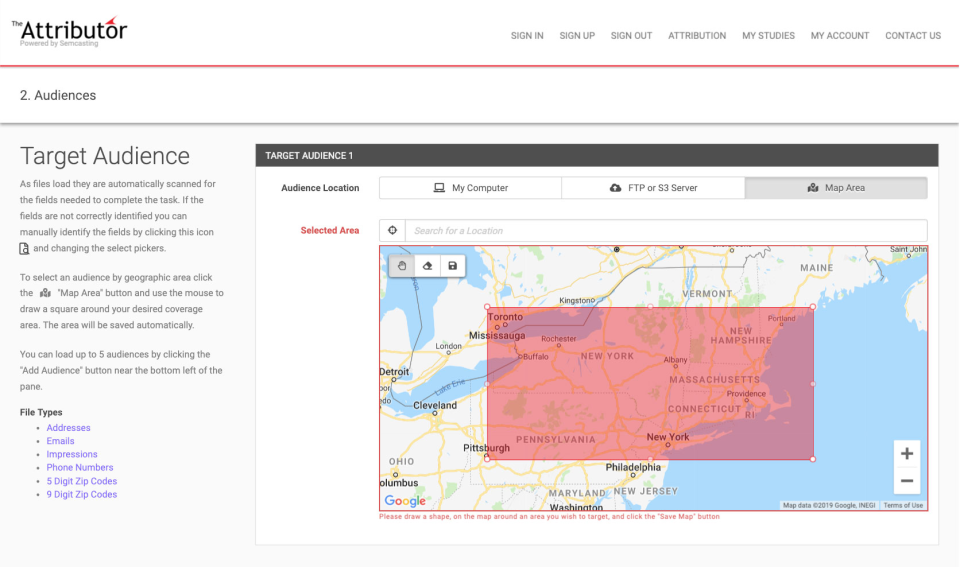This screenshot has width=960, height=567.
Task: Zoom out the map with minus button
Action: 907,481
